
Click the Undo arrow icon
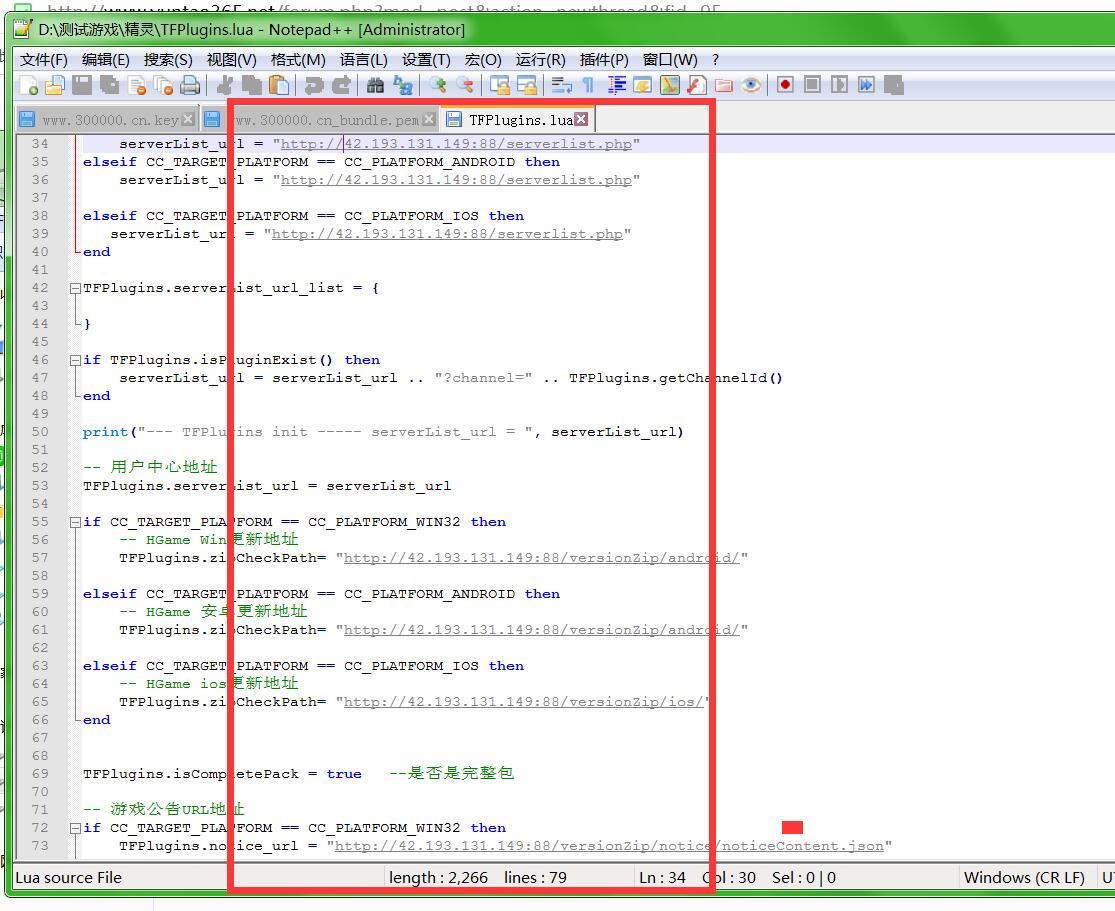pos(314,85)
